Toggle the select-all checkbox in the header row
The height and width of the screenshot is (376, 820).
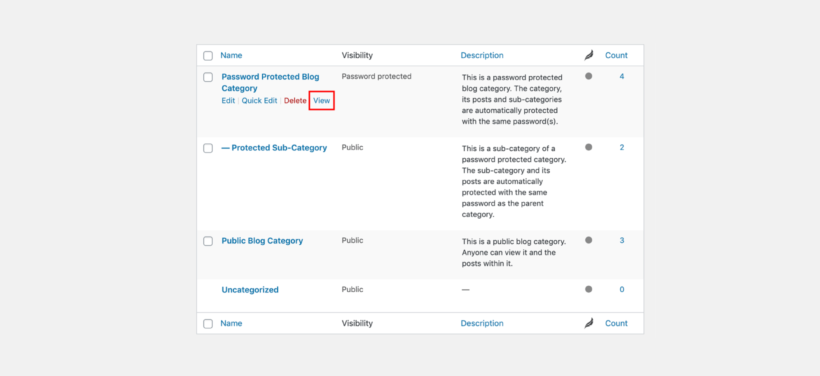pos(208,56)
